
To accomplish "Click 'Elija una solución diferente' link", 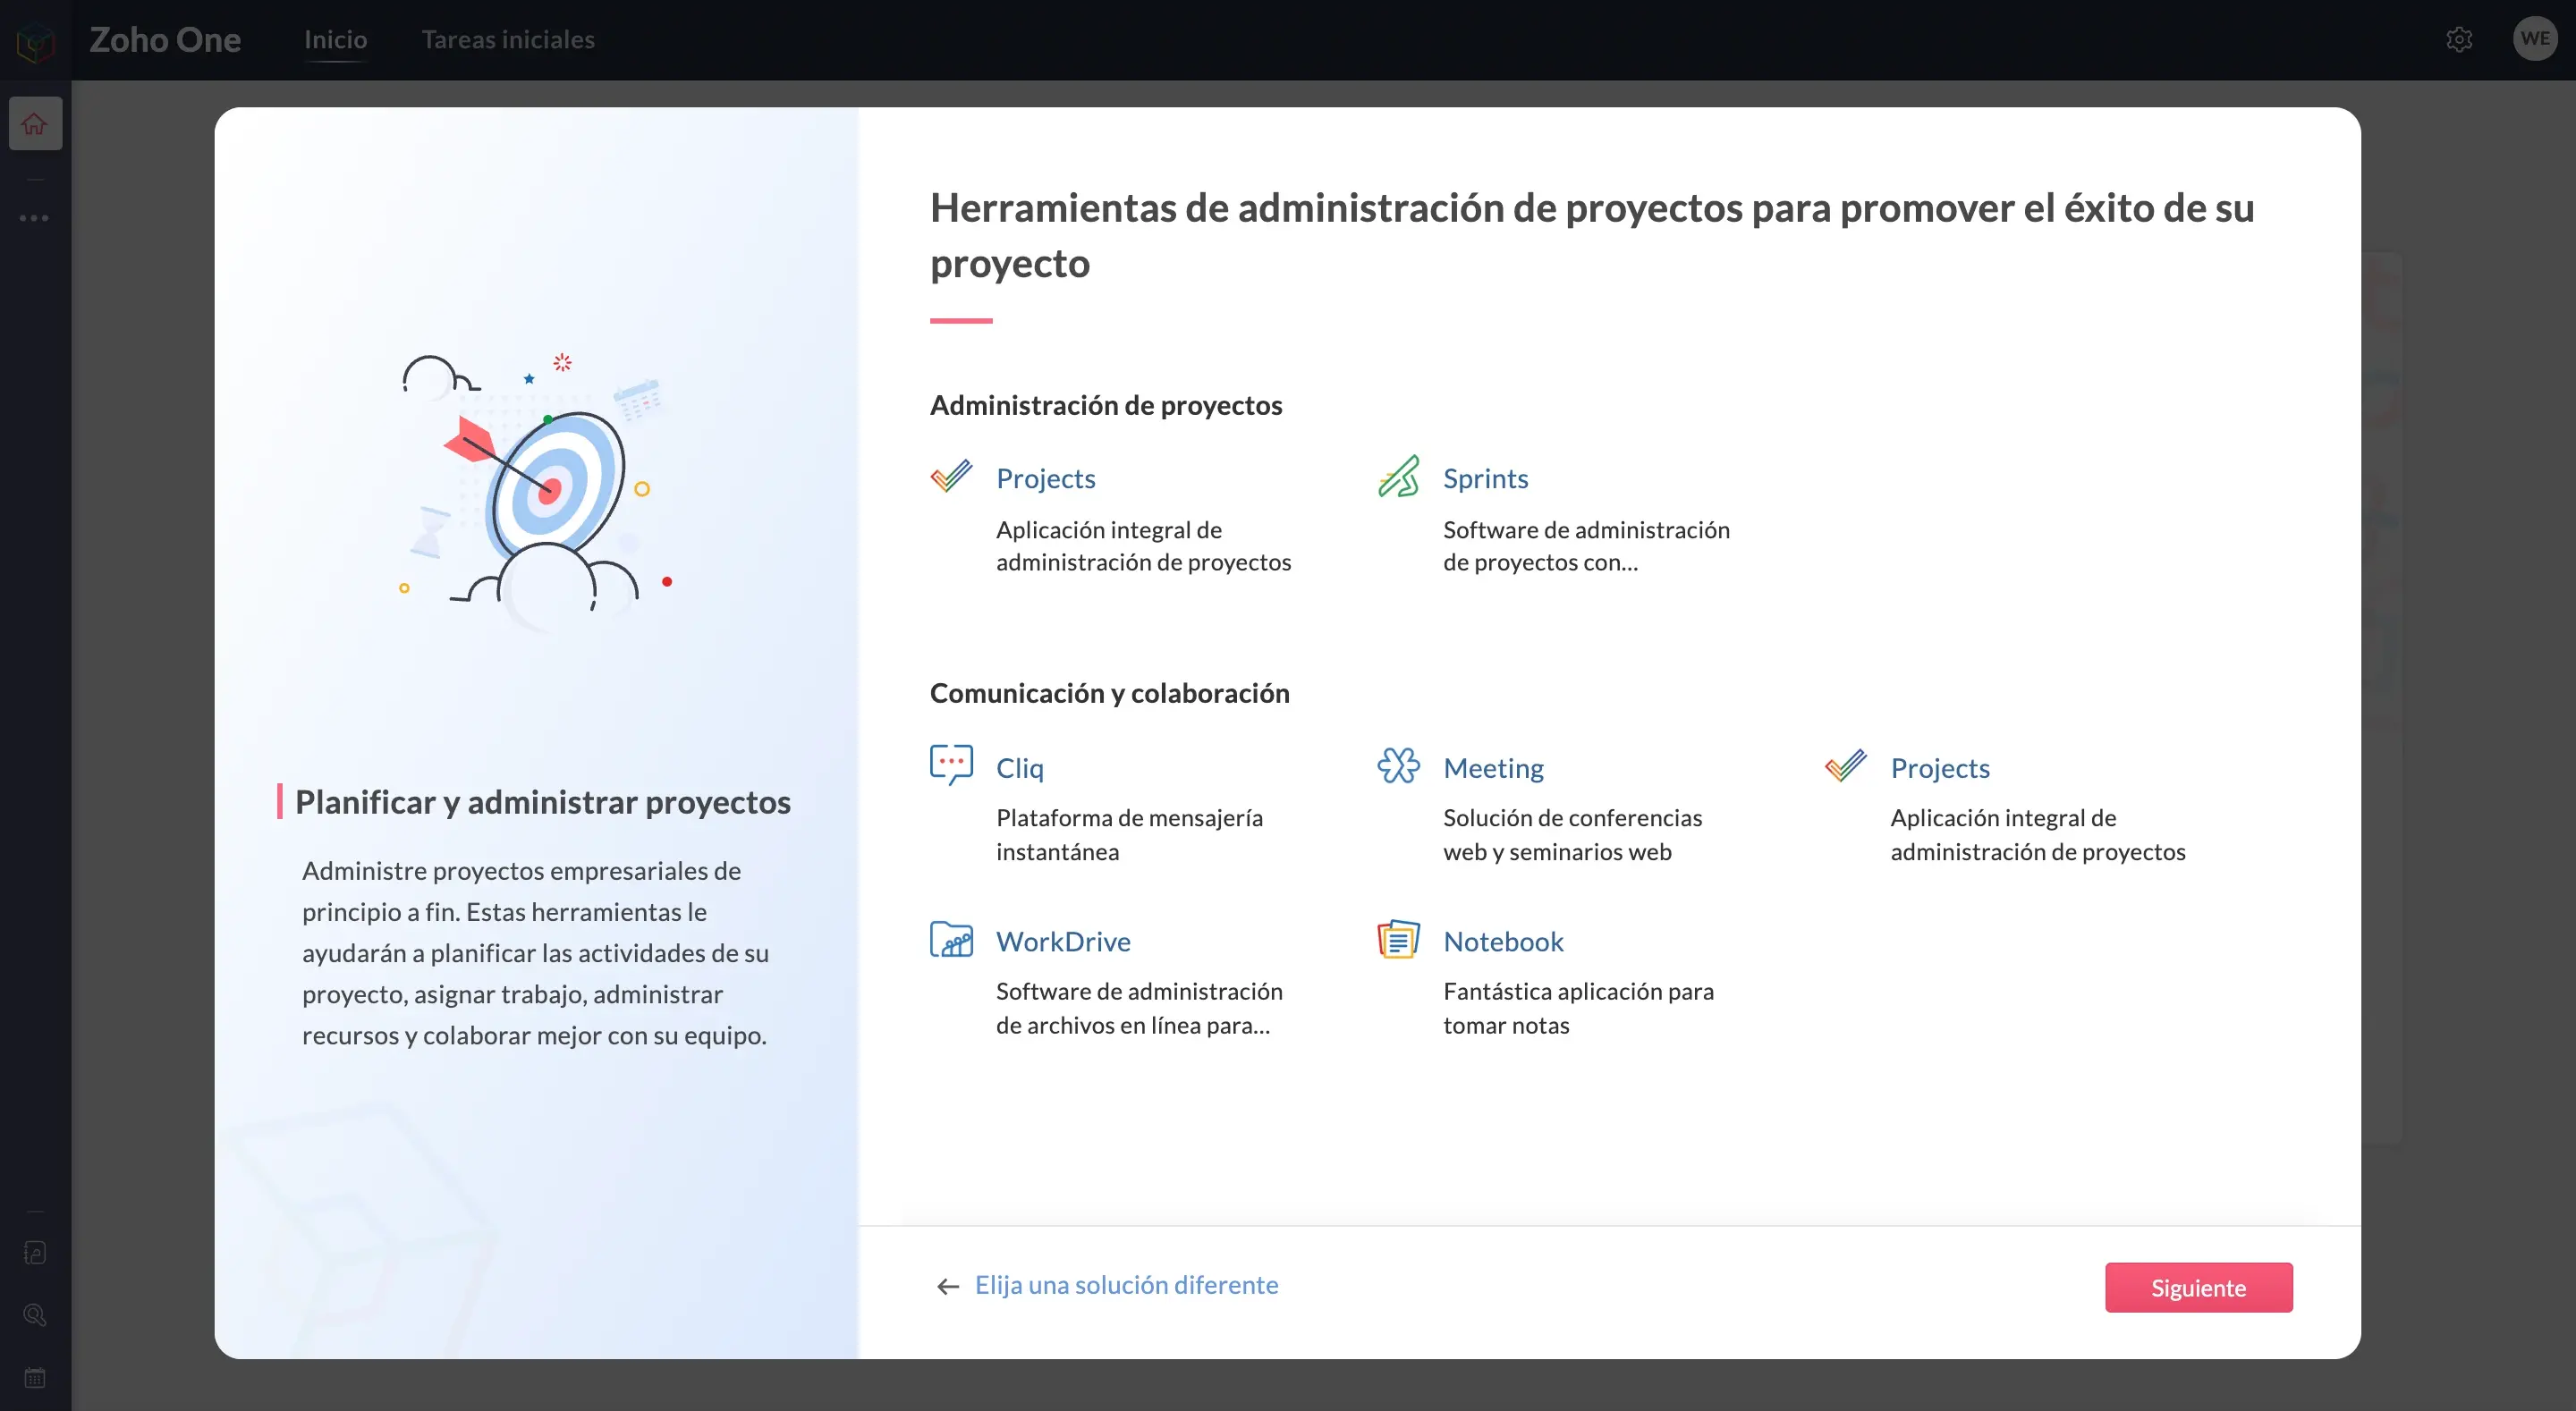I will tap(1126, 1285).
